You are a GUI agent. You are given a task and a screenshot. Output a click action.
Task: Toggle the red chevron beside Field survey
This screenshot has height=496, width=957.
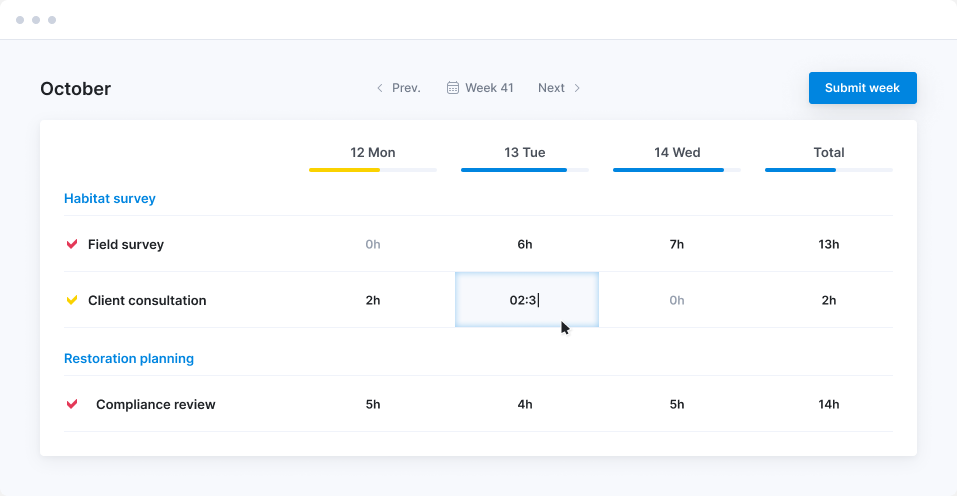[72, 244]
